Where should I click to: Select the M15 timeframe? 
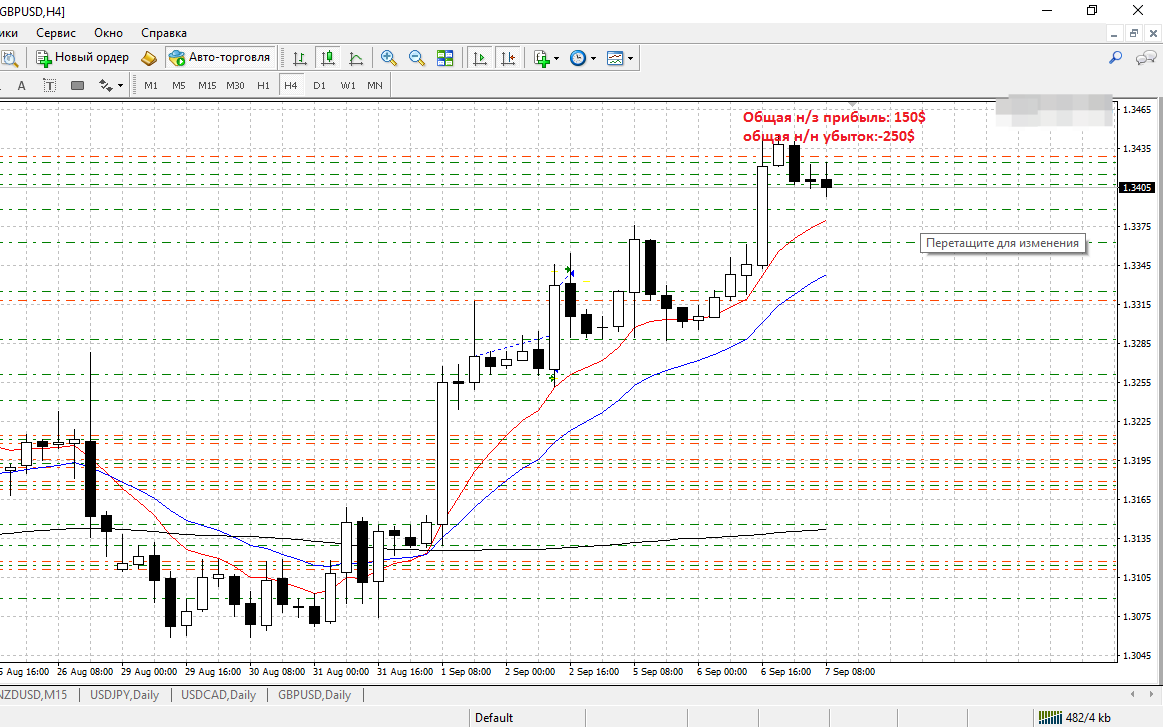(x=207, y=85)
